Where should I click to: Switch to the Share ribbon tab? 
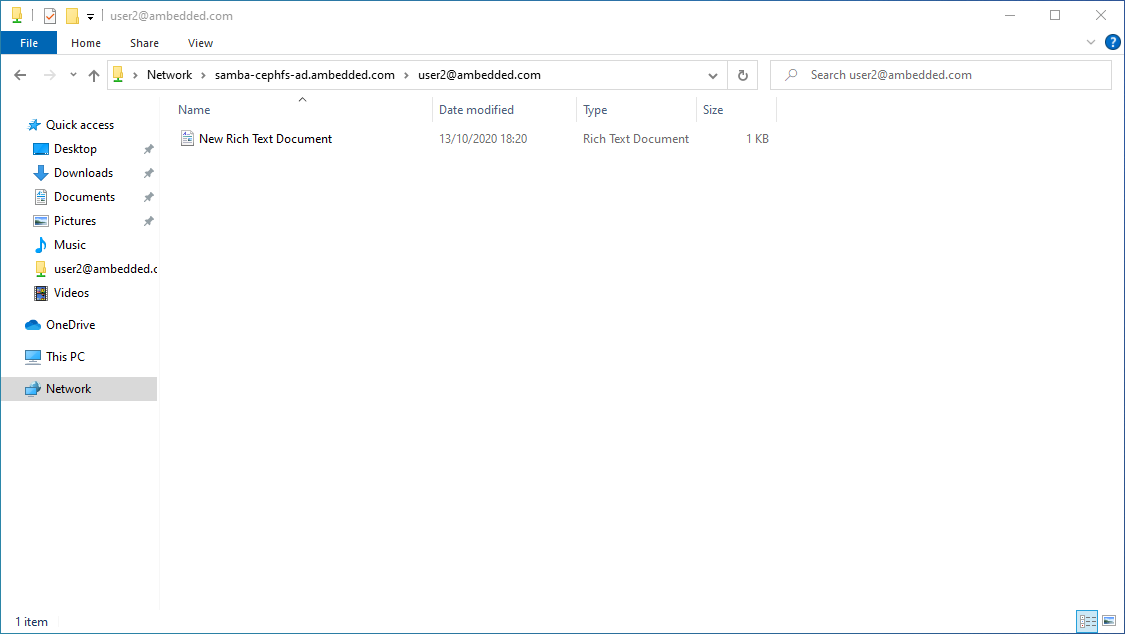coord(144,43)
